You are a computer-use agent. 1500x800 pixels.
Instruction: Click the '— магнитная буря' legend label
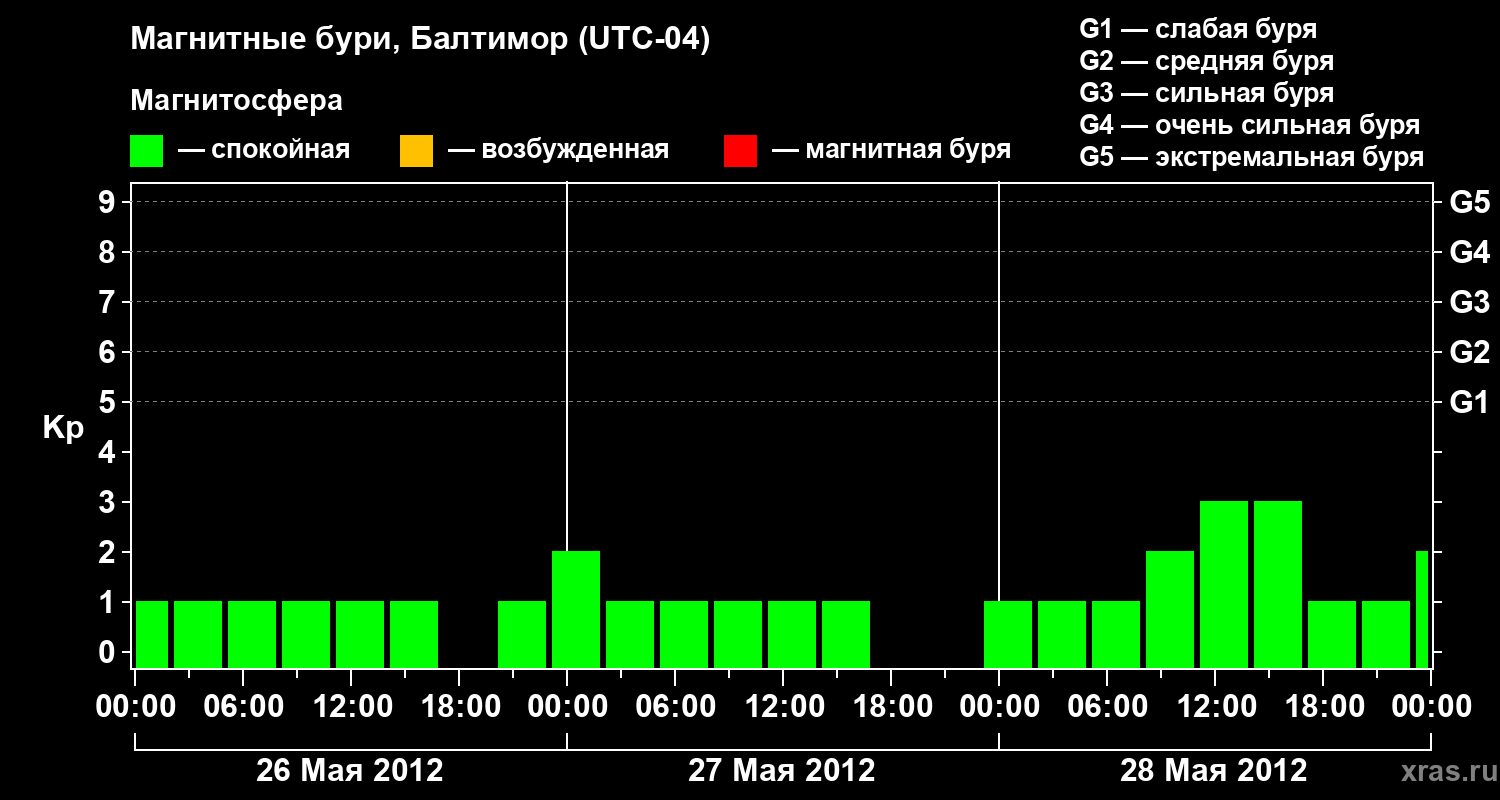892,150
